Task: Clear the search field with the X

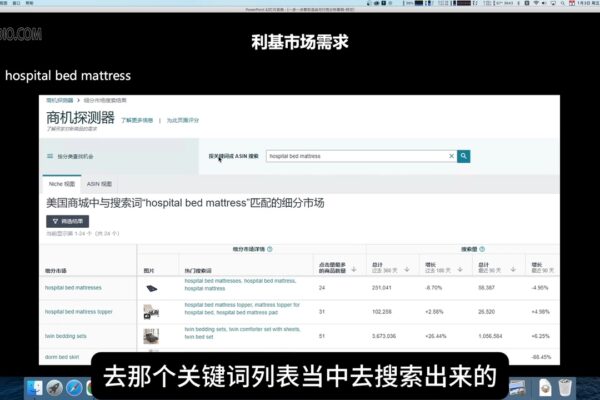Action: click(x=451, y=156)
